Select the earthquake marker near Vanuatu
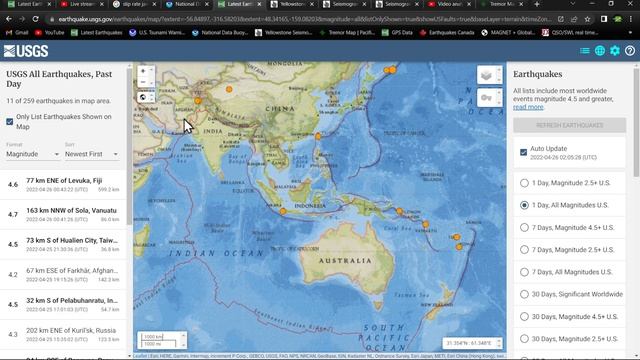This screenshot has width=640, height=360. [x=426, y=224]
